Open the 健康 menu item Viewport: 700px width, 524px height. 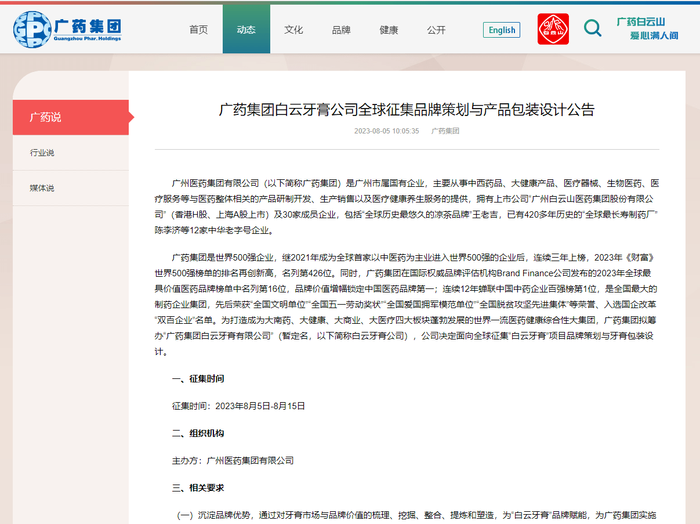388,30
